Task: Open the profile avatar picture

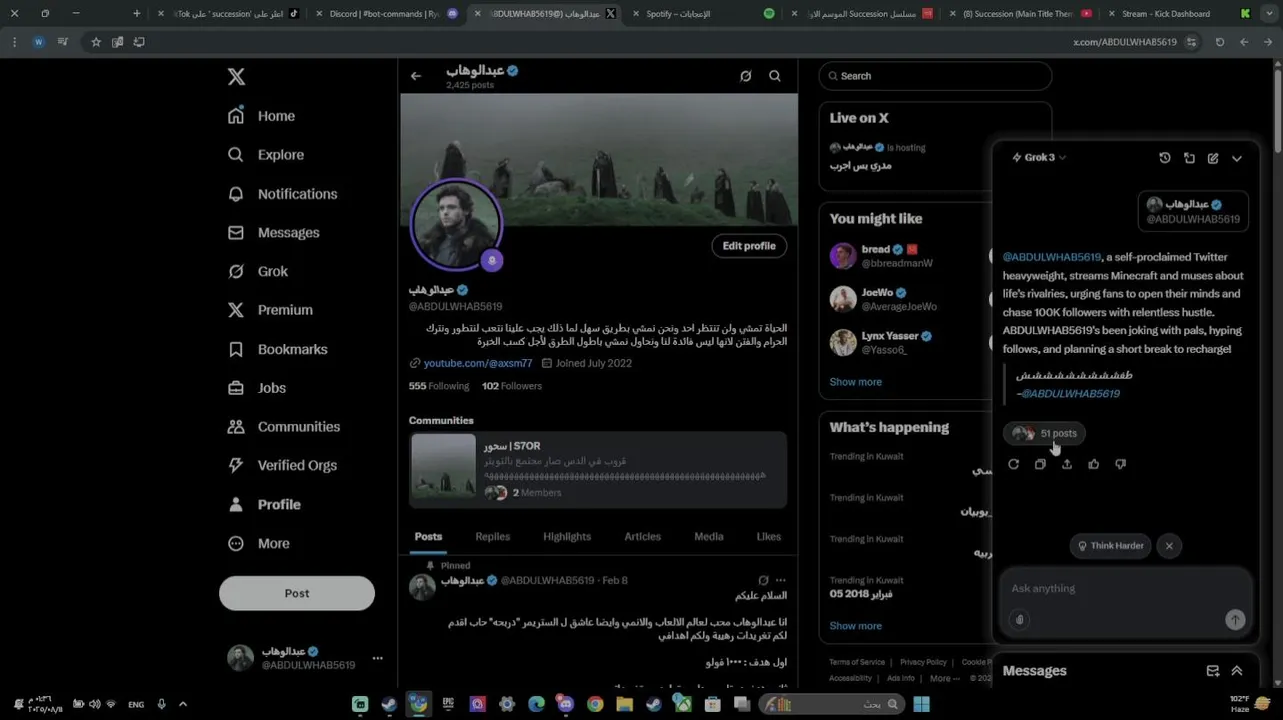Action: 456,224
